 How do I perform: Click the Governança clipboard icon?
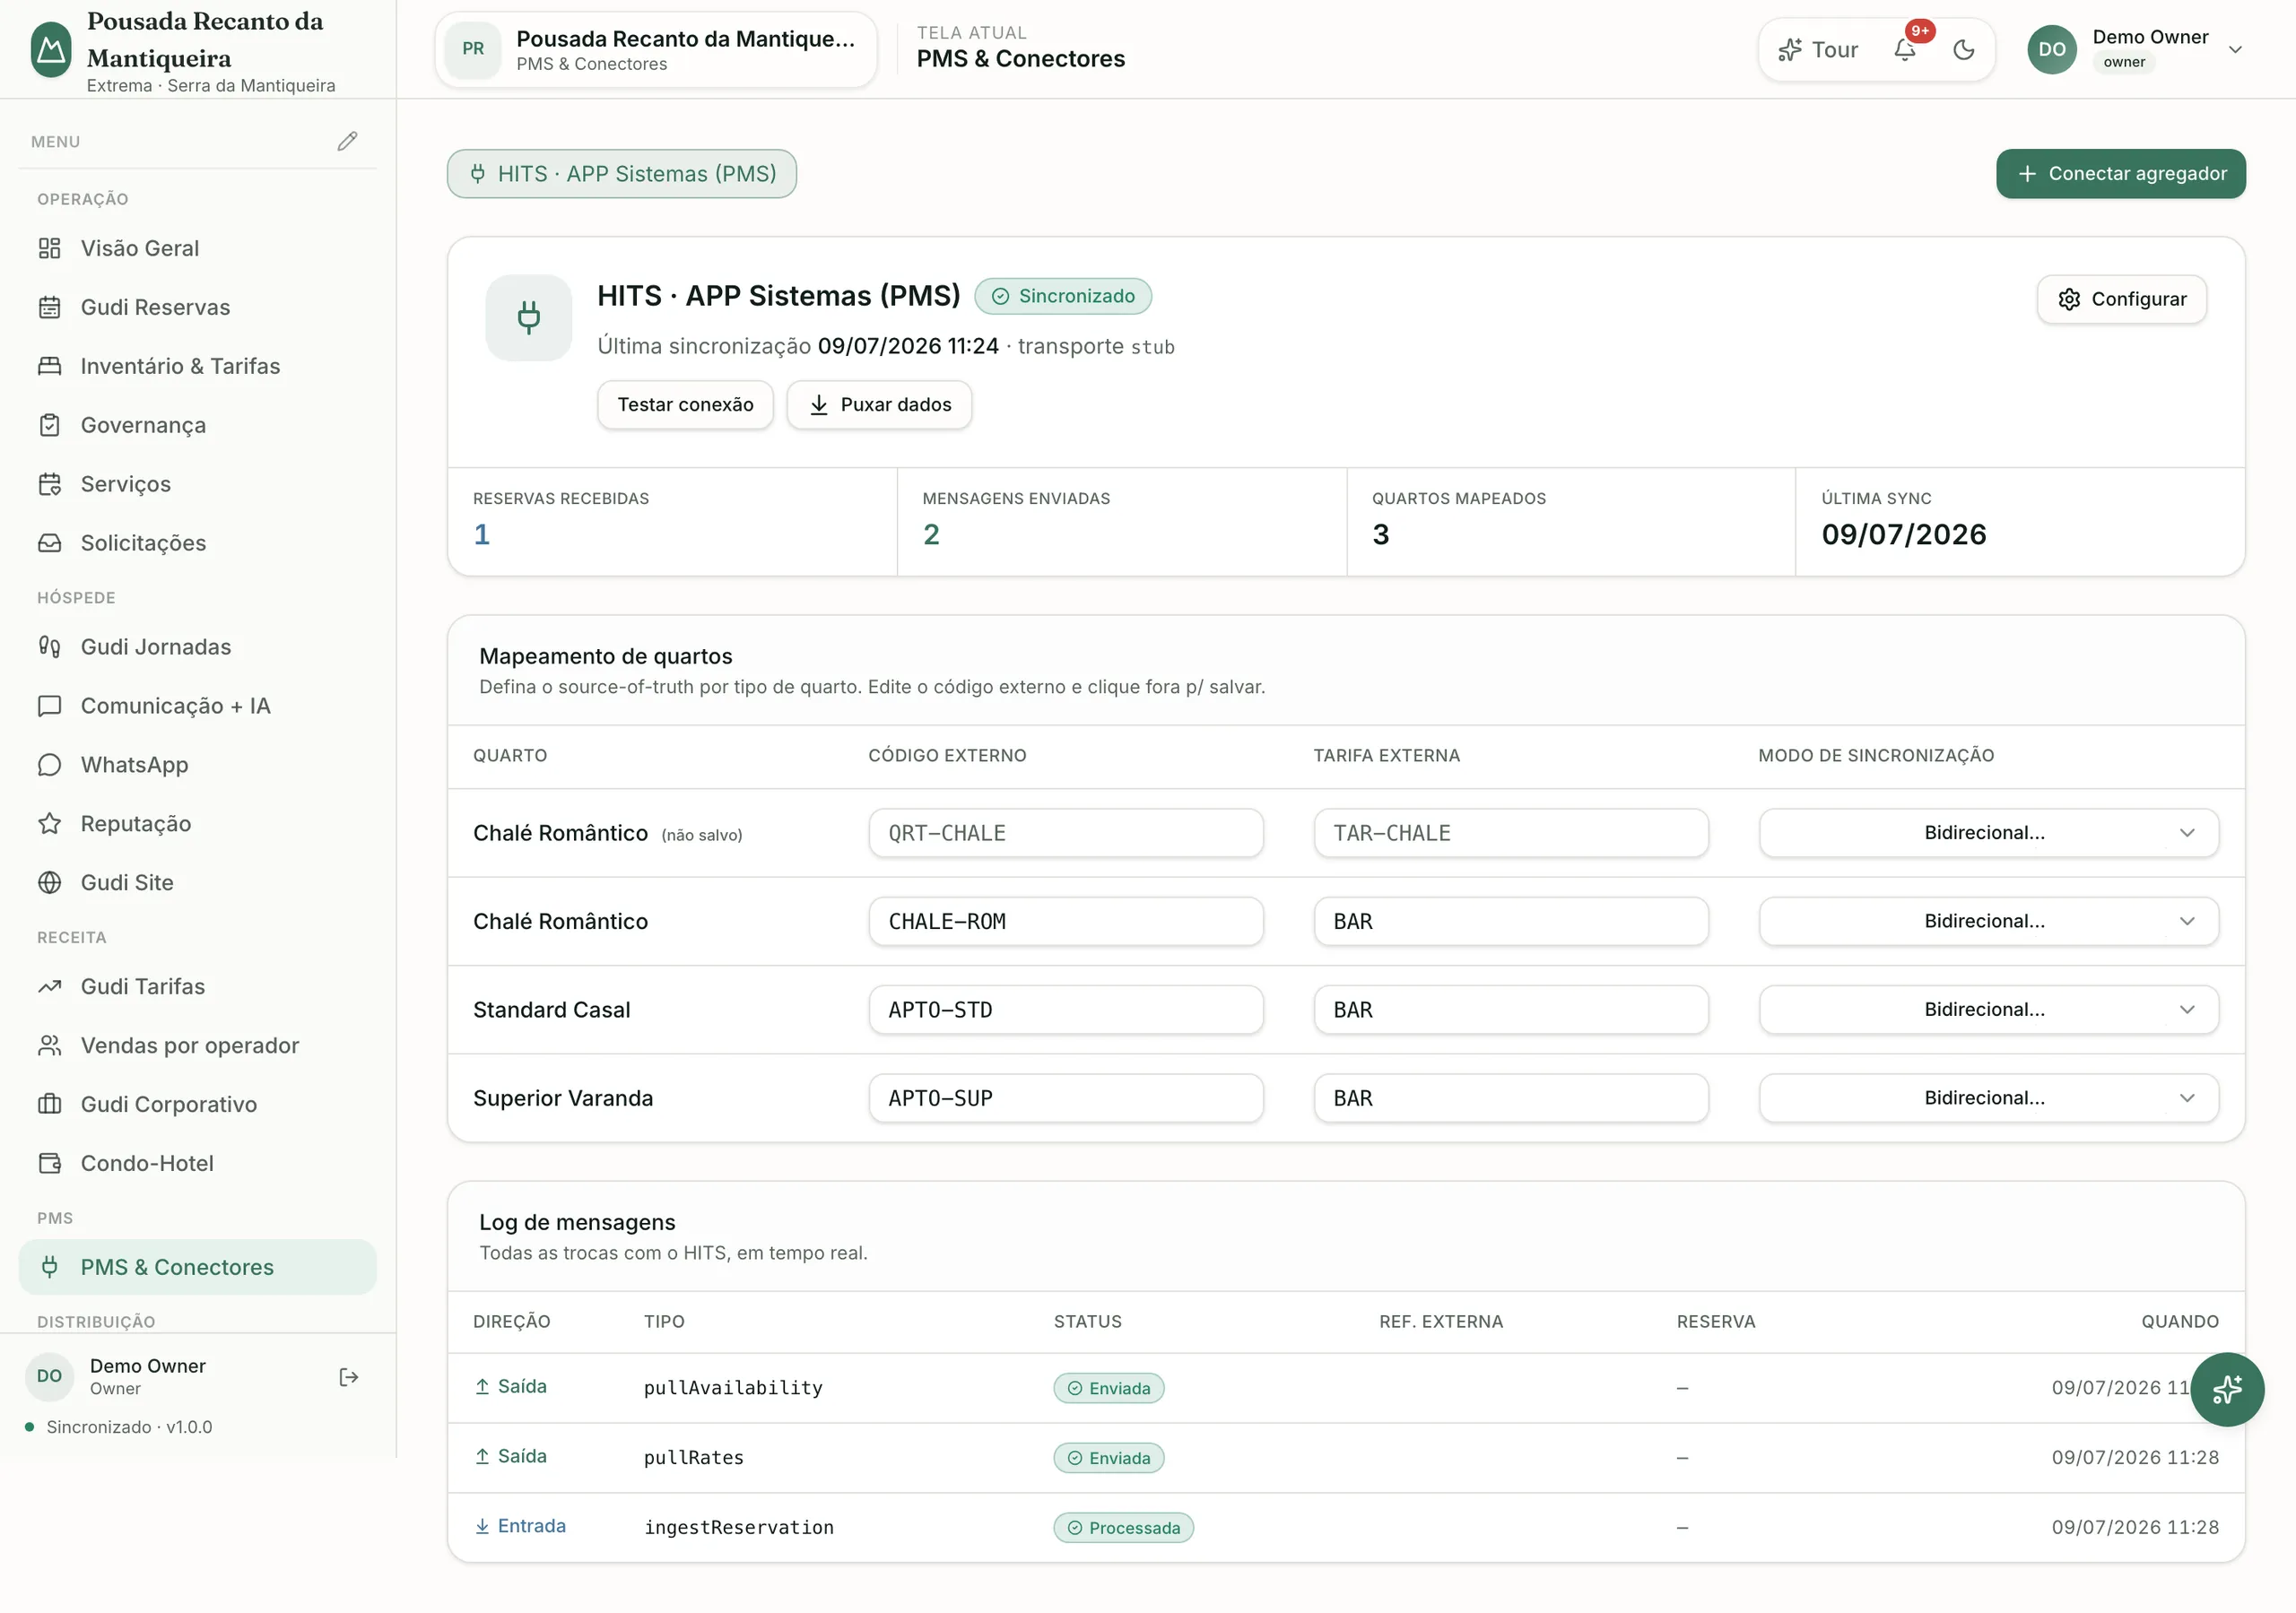pos(49,425)
